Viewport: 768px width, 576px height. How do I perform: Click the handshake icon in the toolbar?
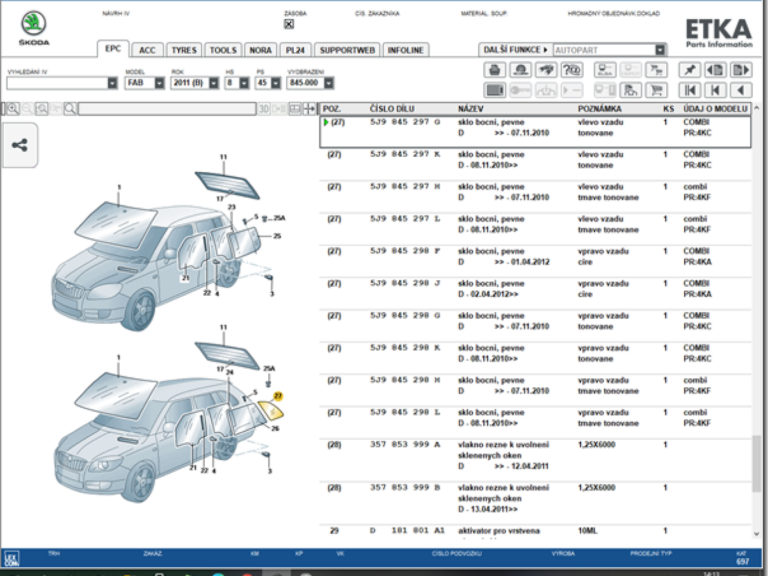[x=546, y=70]
